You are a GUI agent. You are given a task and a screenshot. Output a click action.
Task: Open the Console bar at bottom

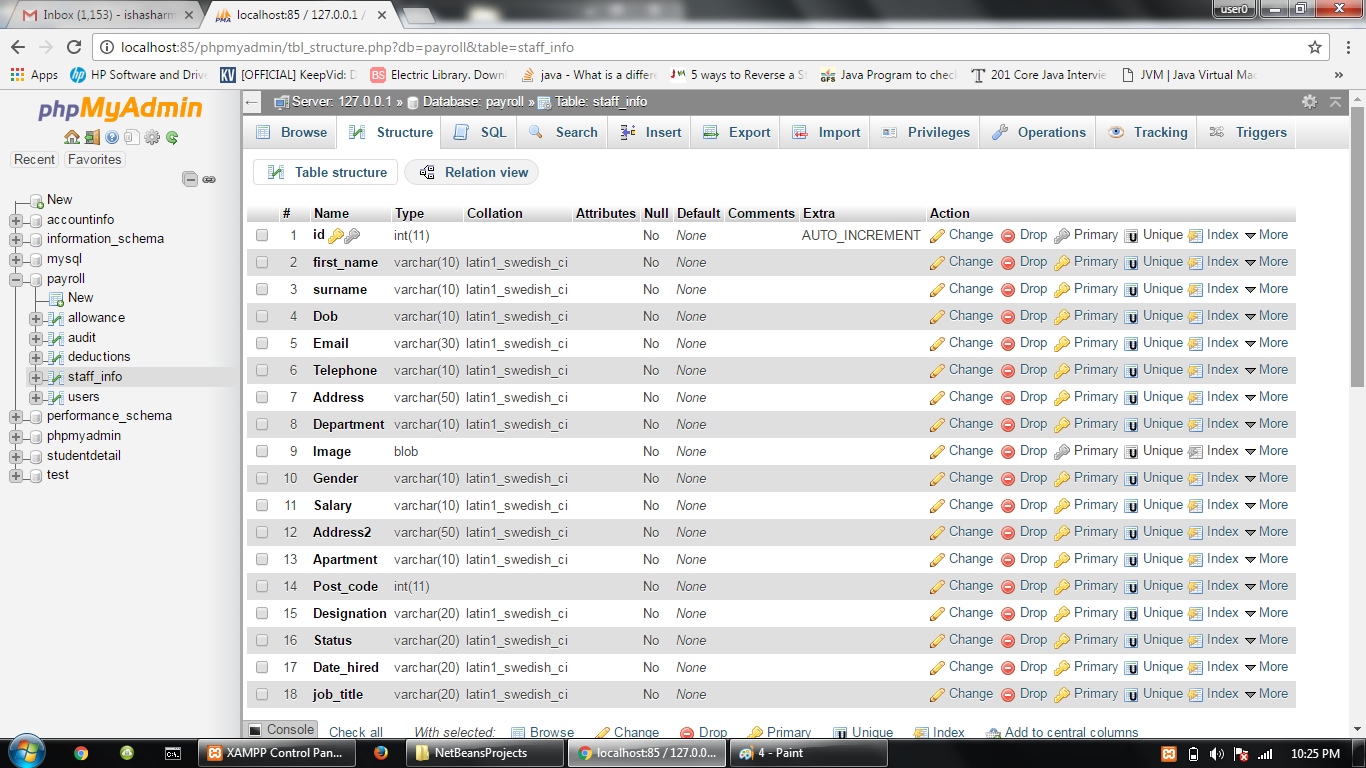(281, 730)
